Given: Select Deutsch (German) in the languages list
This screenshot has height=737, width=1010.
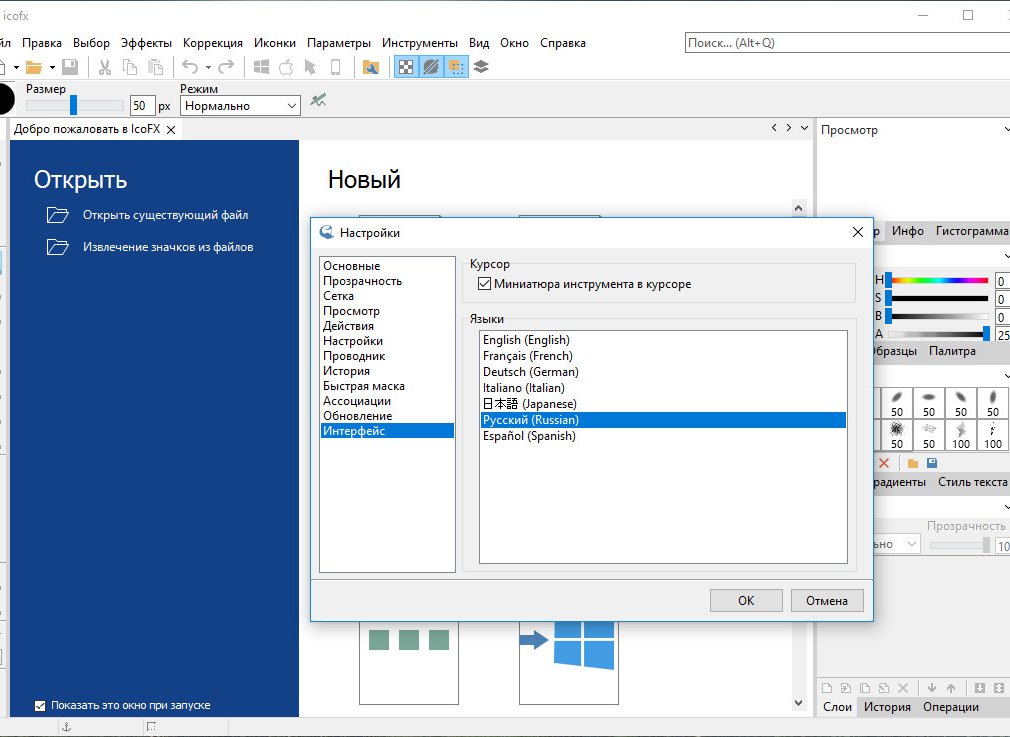Looking at the screenshot, I should point(663,372).
